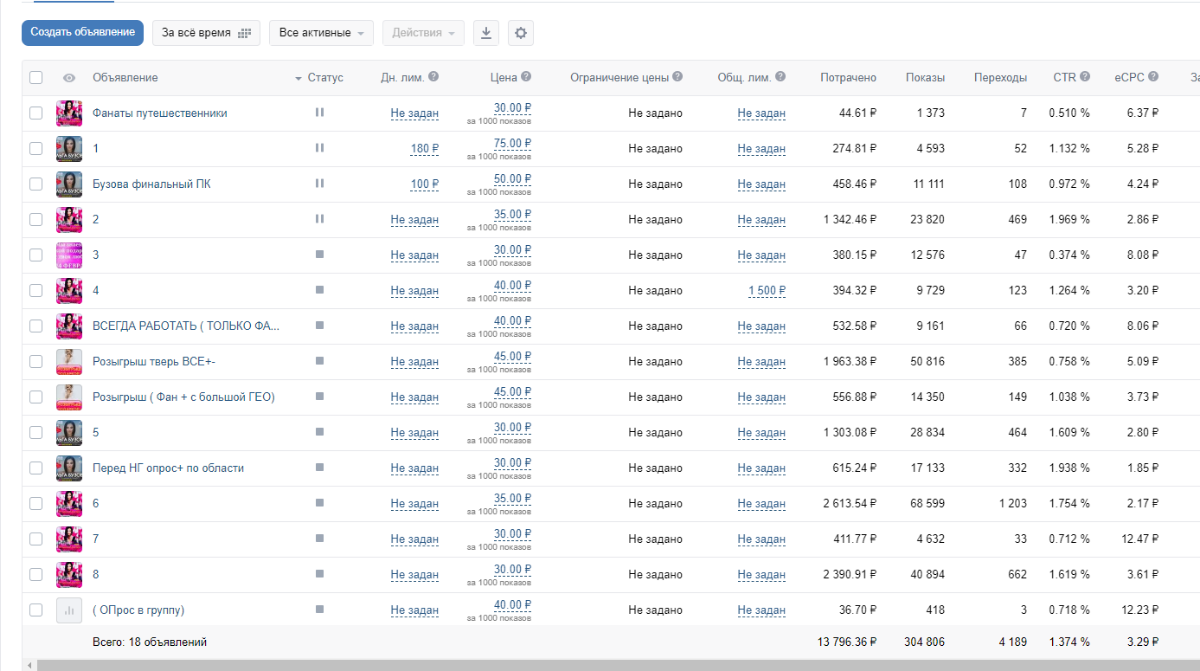Open ad Бузова финальный ПК link

[152, 184]
